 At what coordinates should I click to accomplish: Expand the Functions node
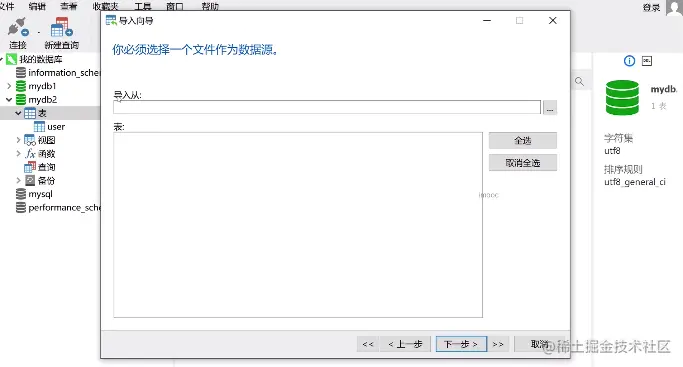[x=18, y=154]
